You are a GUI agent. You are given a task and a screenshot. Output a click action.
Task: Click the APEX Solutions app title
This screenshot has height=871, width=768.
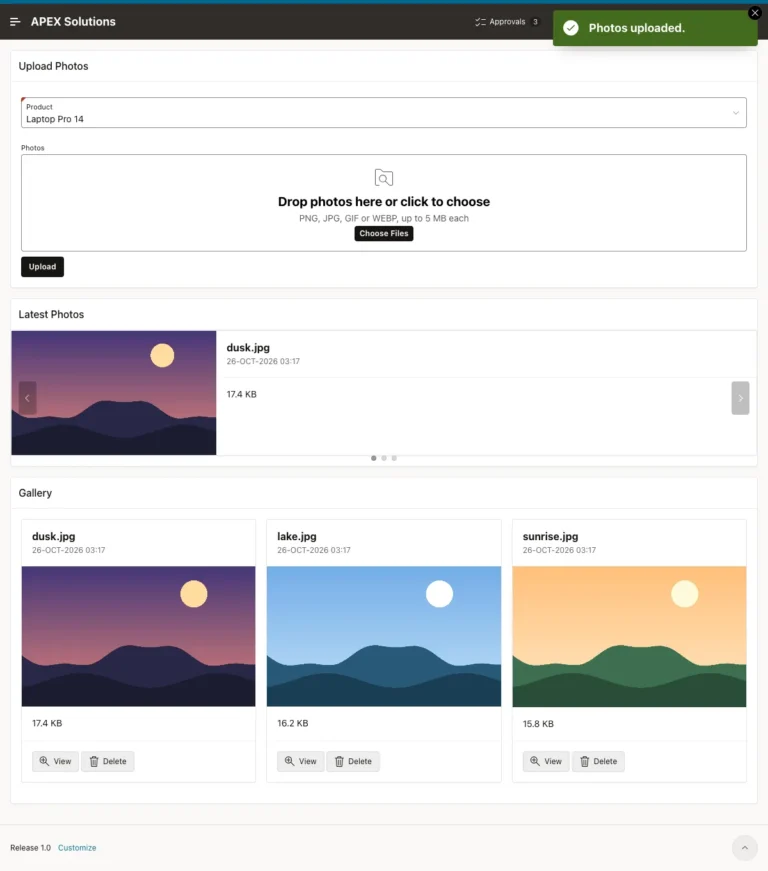73,22
